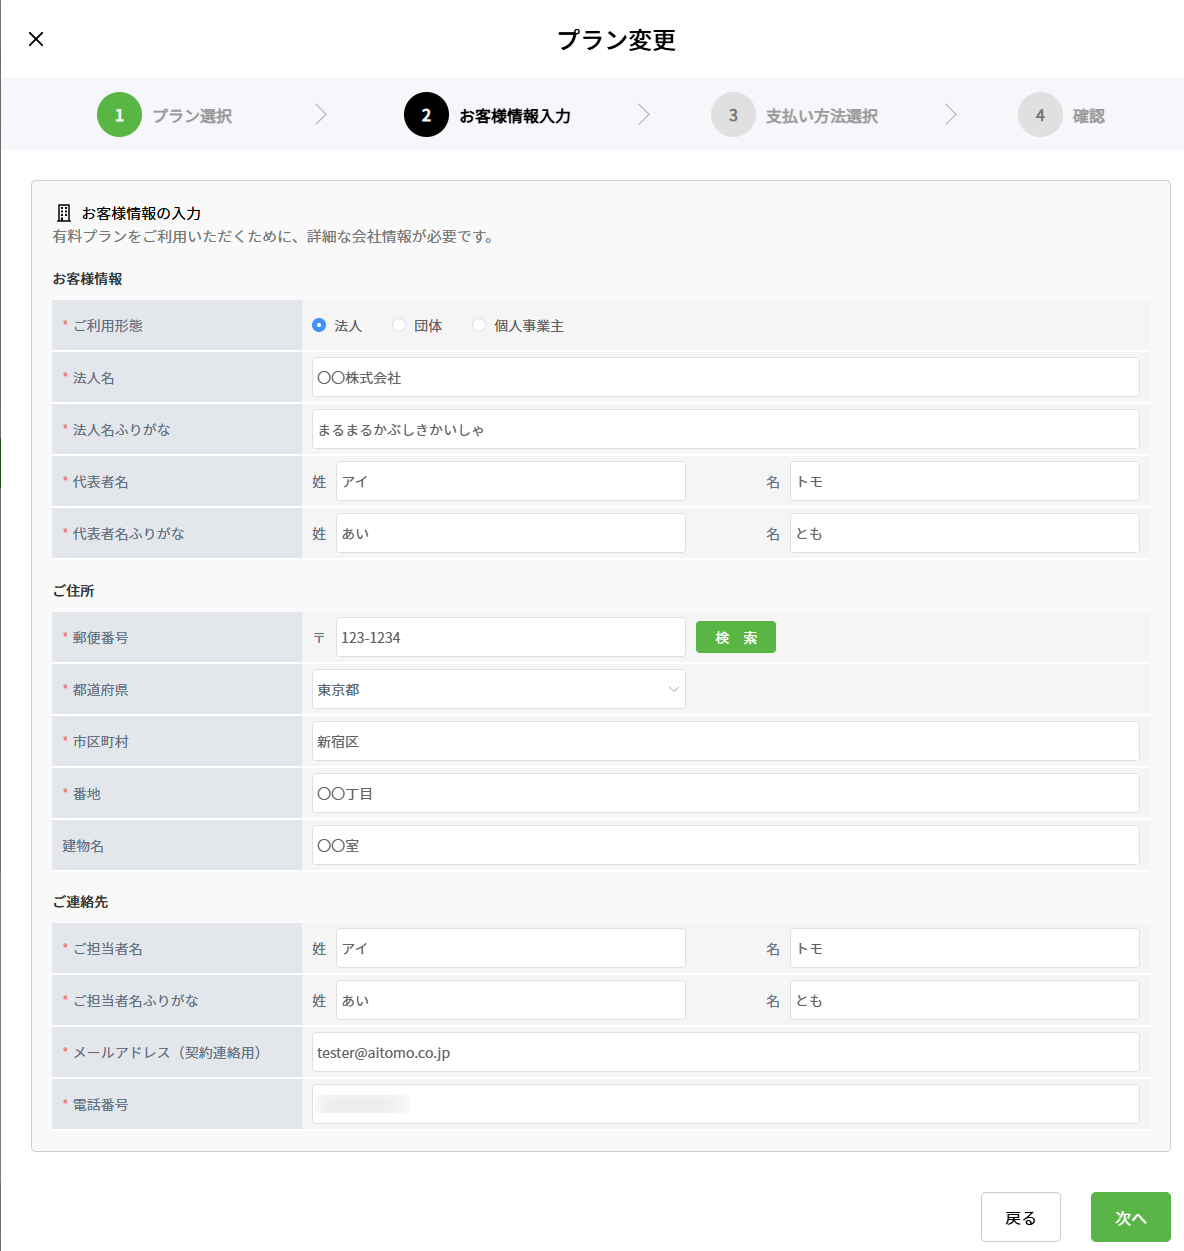Viewport: 1184px width, 1251px height.
Task: Open the 都道府県 dropdown
Action: [498, 689]
